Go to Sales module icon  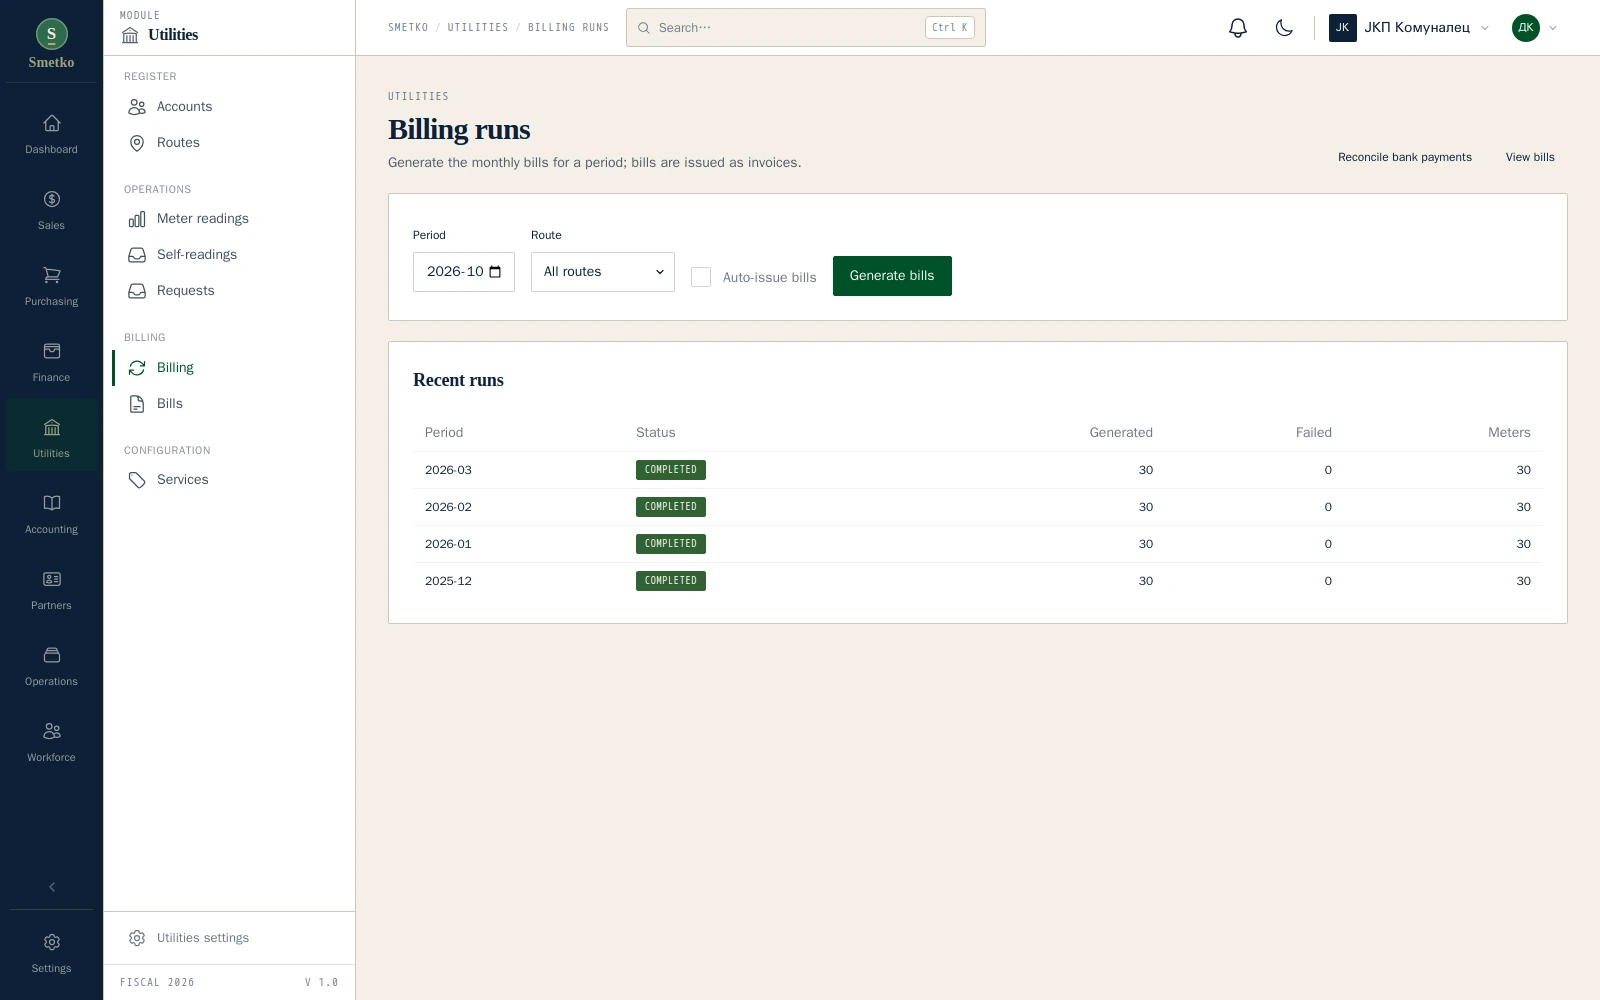click(51, 211)
